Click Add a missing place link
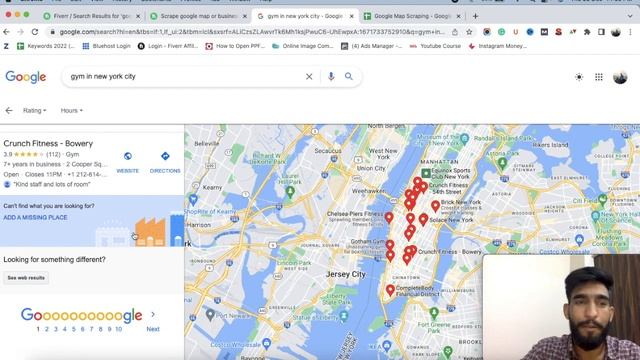640x360 pixels. (36, 218)
